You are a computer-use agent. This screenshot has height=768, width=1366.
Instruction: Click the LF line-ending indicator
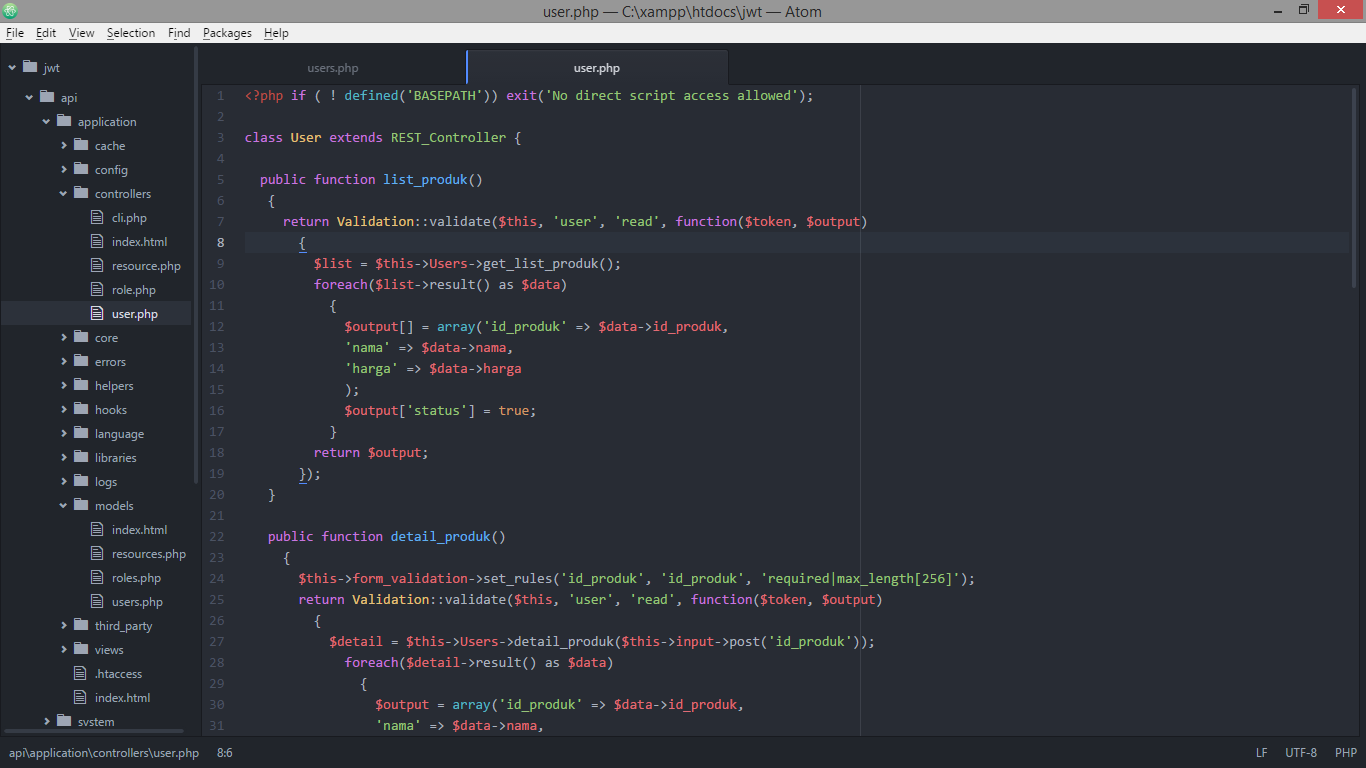tap(1261, 752)
